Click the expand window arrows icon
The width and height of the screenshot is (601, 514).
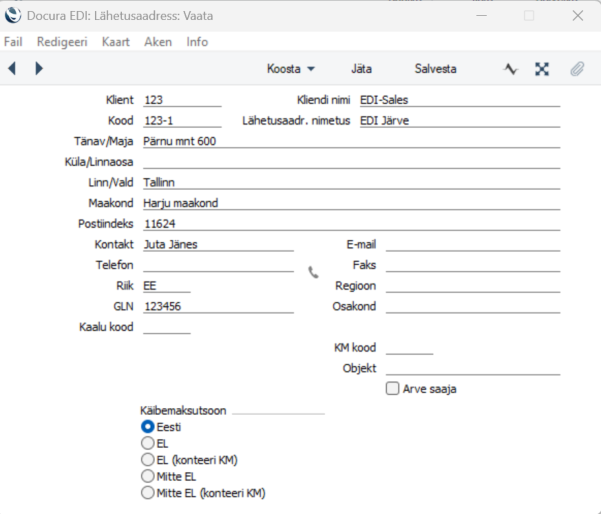[x=542, y=69]
